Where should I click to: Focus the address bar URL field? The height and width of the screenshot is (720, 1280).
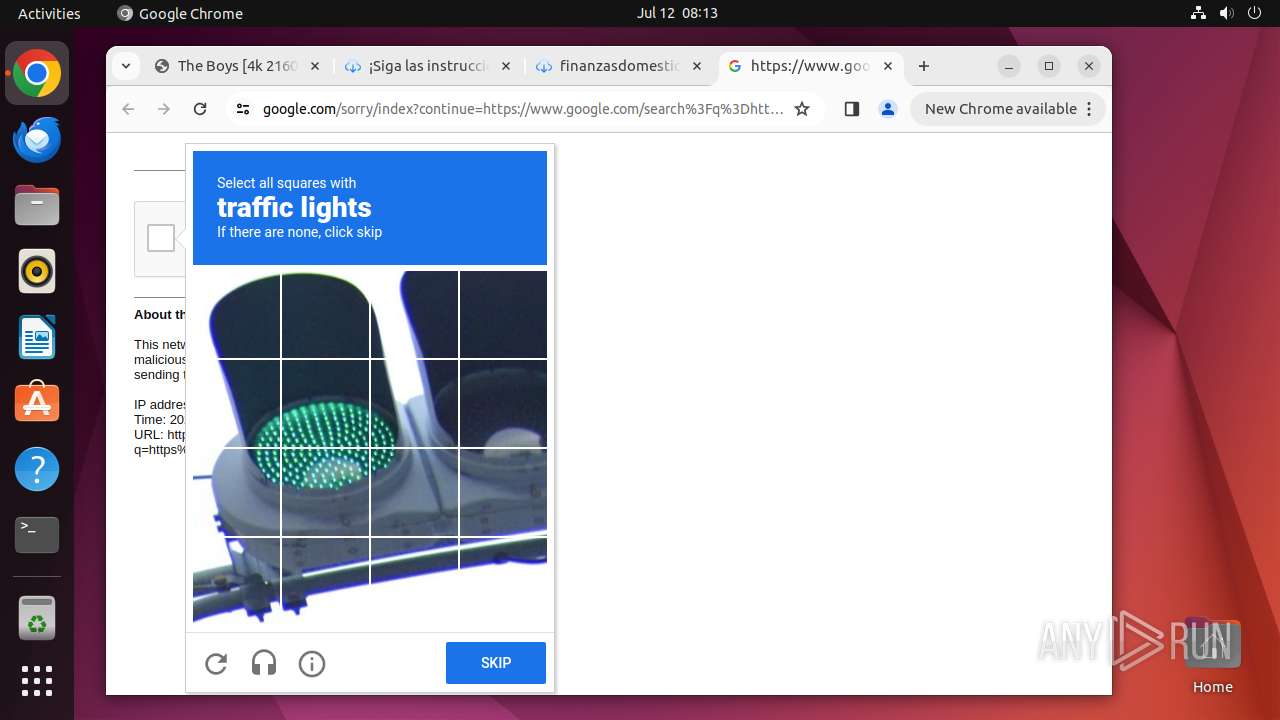(523, 109)
